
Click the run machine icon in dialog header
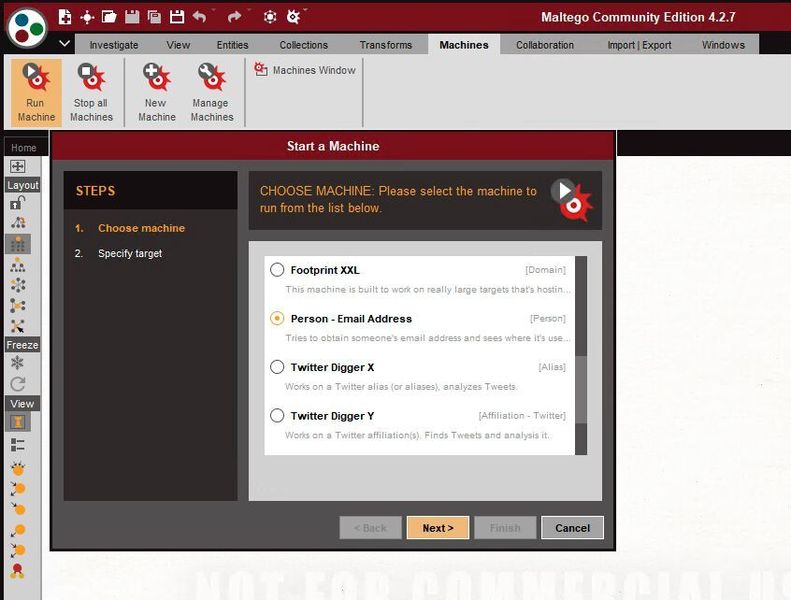pyautogui.click(x=572, y=200)
